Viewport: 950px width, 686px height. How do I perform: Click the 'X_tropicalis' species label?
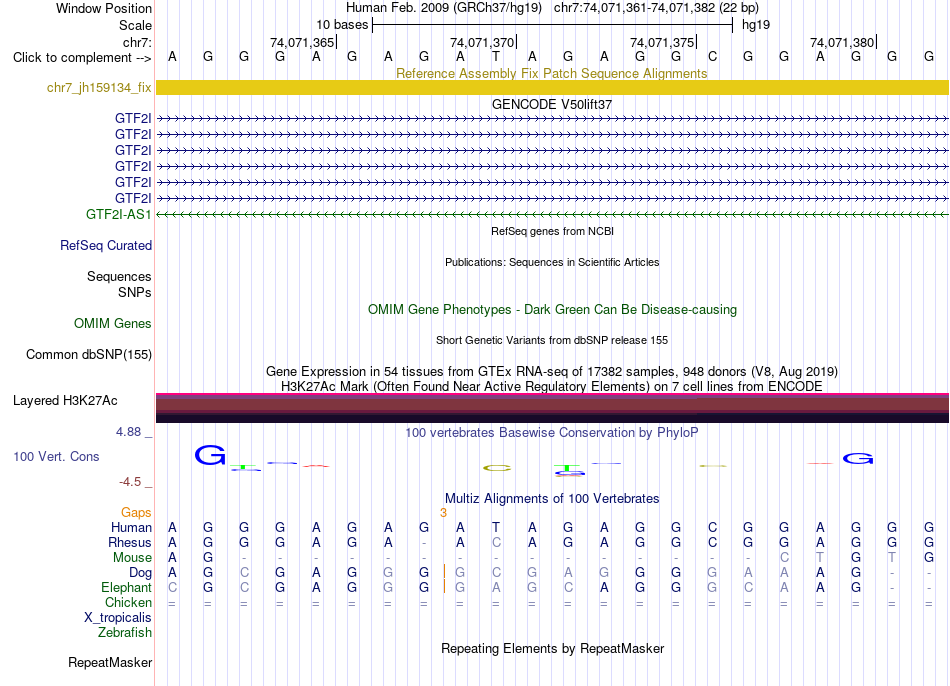click(118, 618)
